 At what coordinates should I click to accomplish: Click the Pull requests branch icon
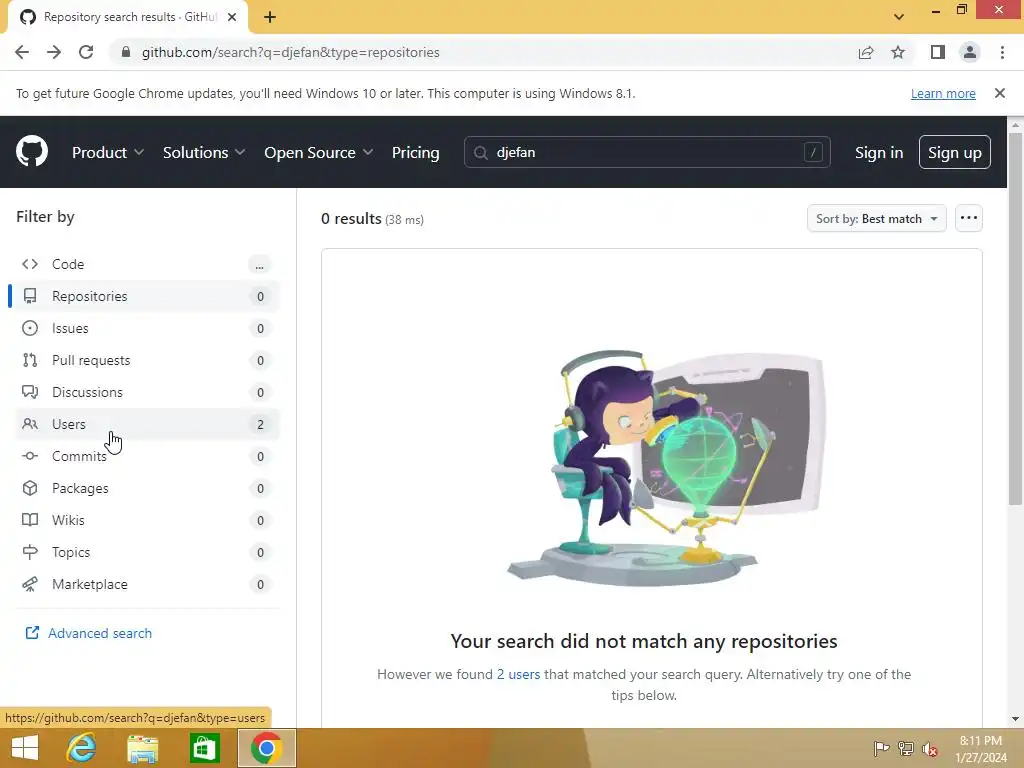tap(30, 360)
